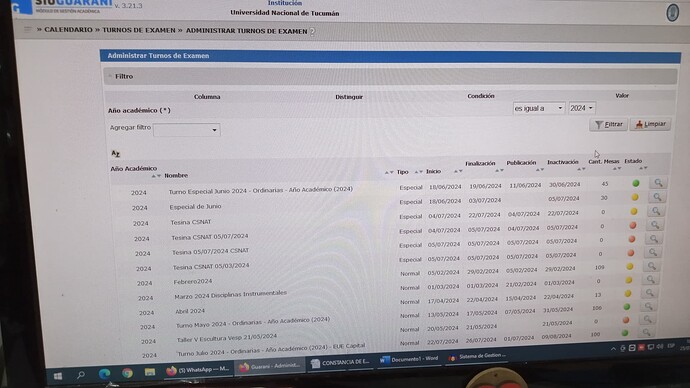The image size is (690, 388).
Task: View Febrero2024 exam turn via magnifier icon
Action: click(651, 266)
